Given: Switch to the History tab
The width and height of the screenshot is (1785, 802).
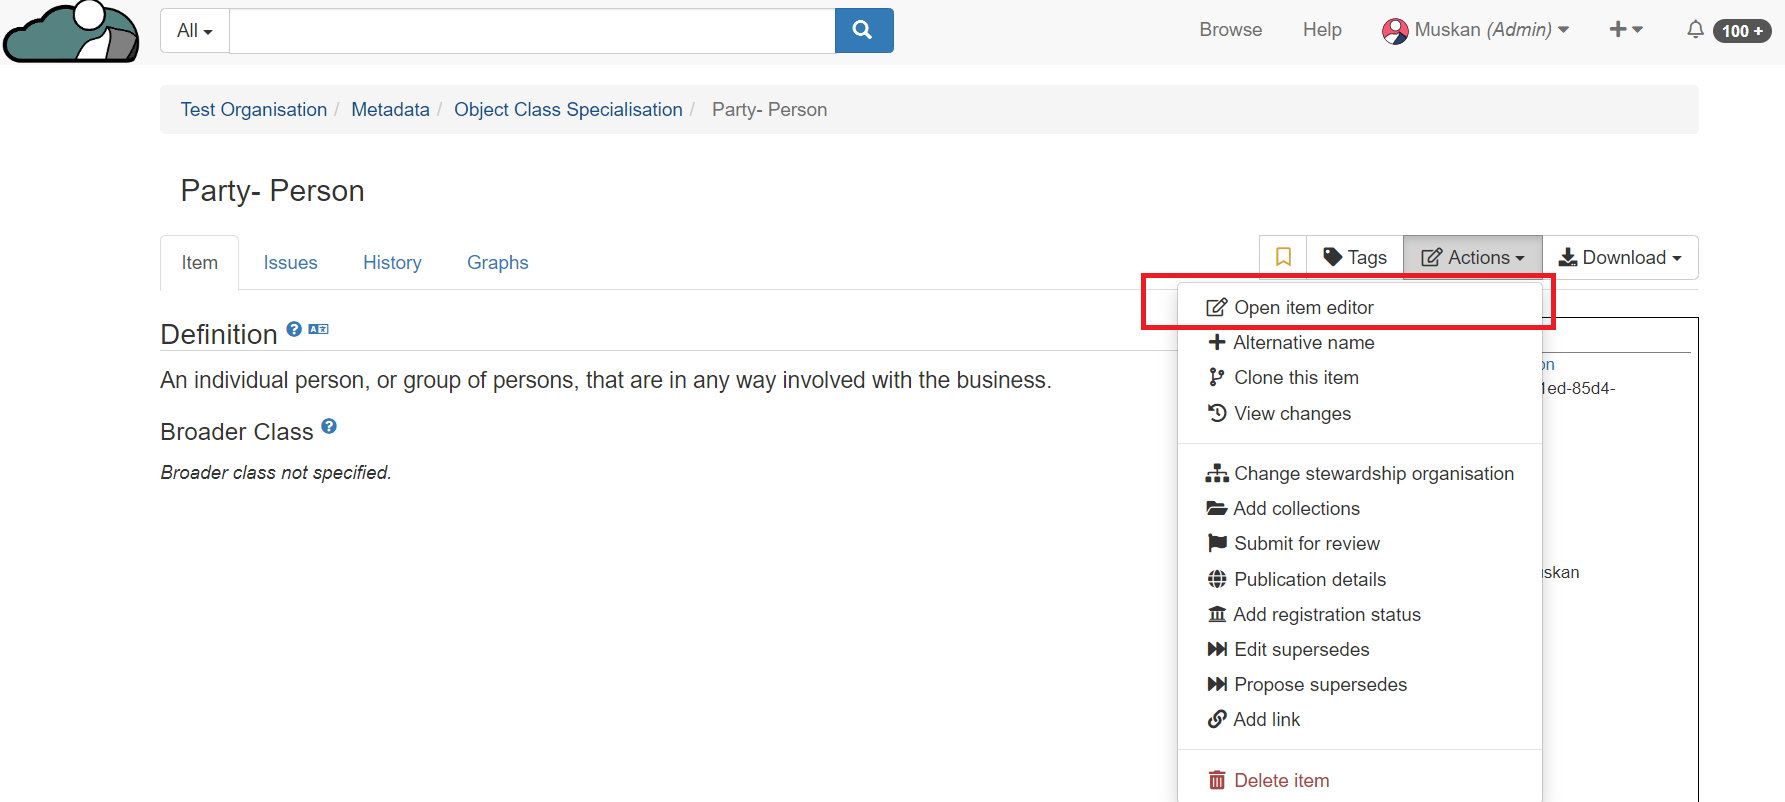Looking at the screenshot, I should [x=392, y=263].
